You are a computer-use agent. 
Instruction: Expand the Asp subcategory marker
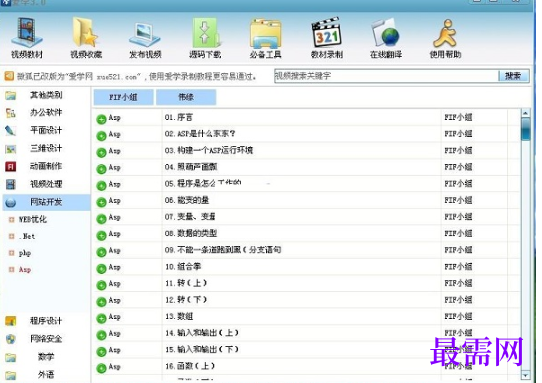pos(11,270)
